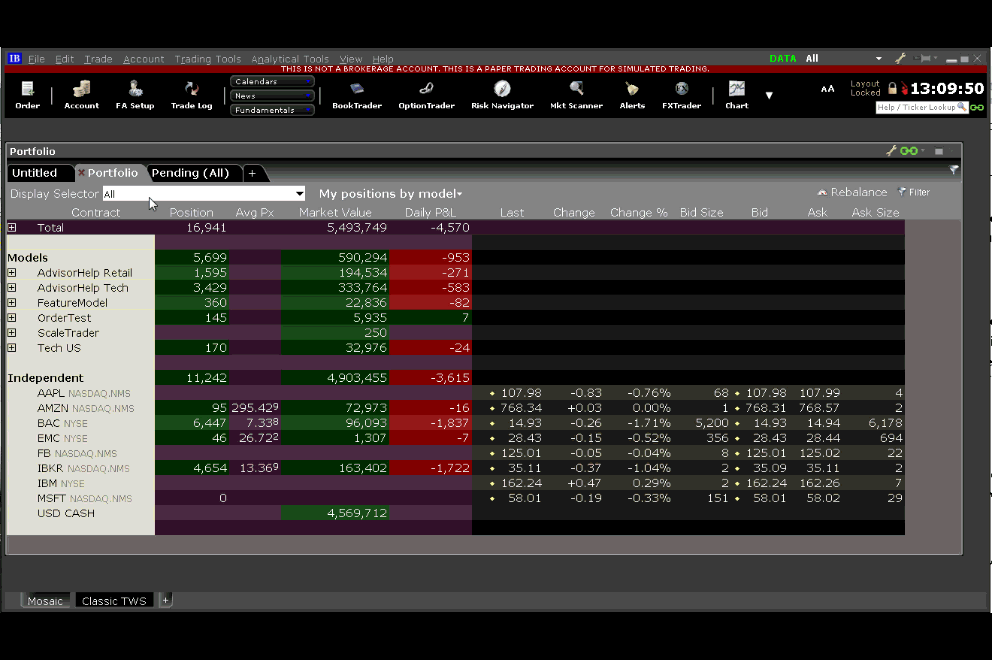Image resolution: width=992 pixels, height=660 pixels.
Task: Click the Rebalance button
Action: pos(852,192)
